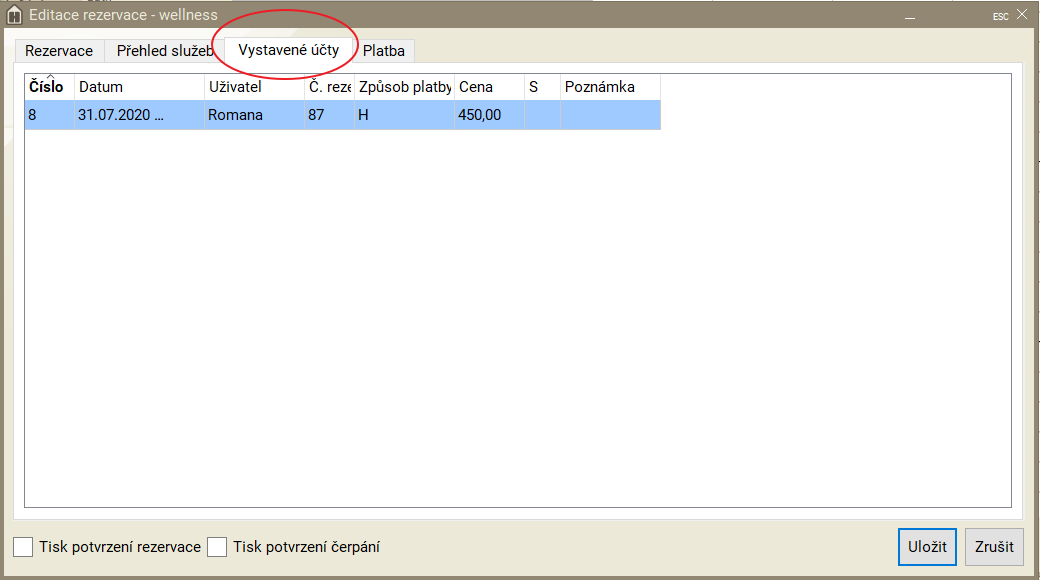Minimize the Editace rezervace window
Screen dimensions: 1040x580
tap(910, 16)
